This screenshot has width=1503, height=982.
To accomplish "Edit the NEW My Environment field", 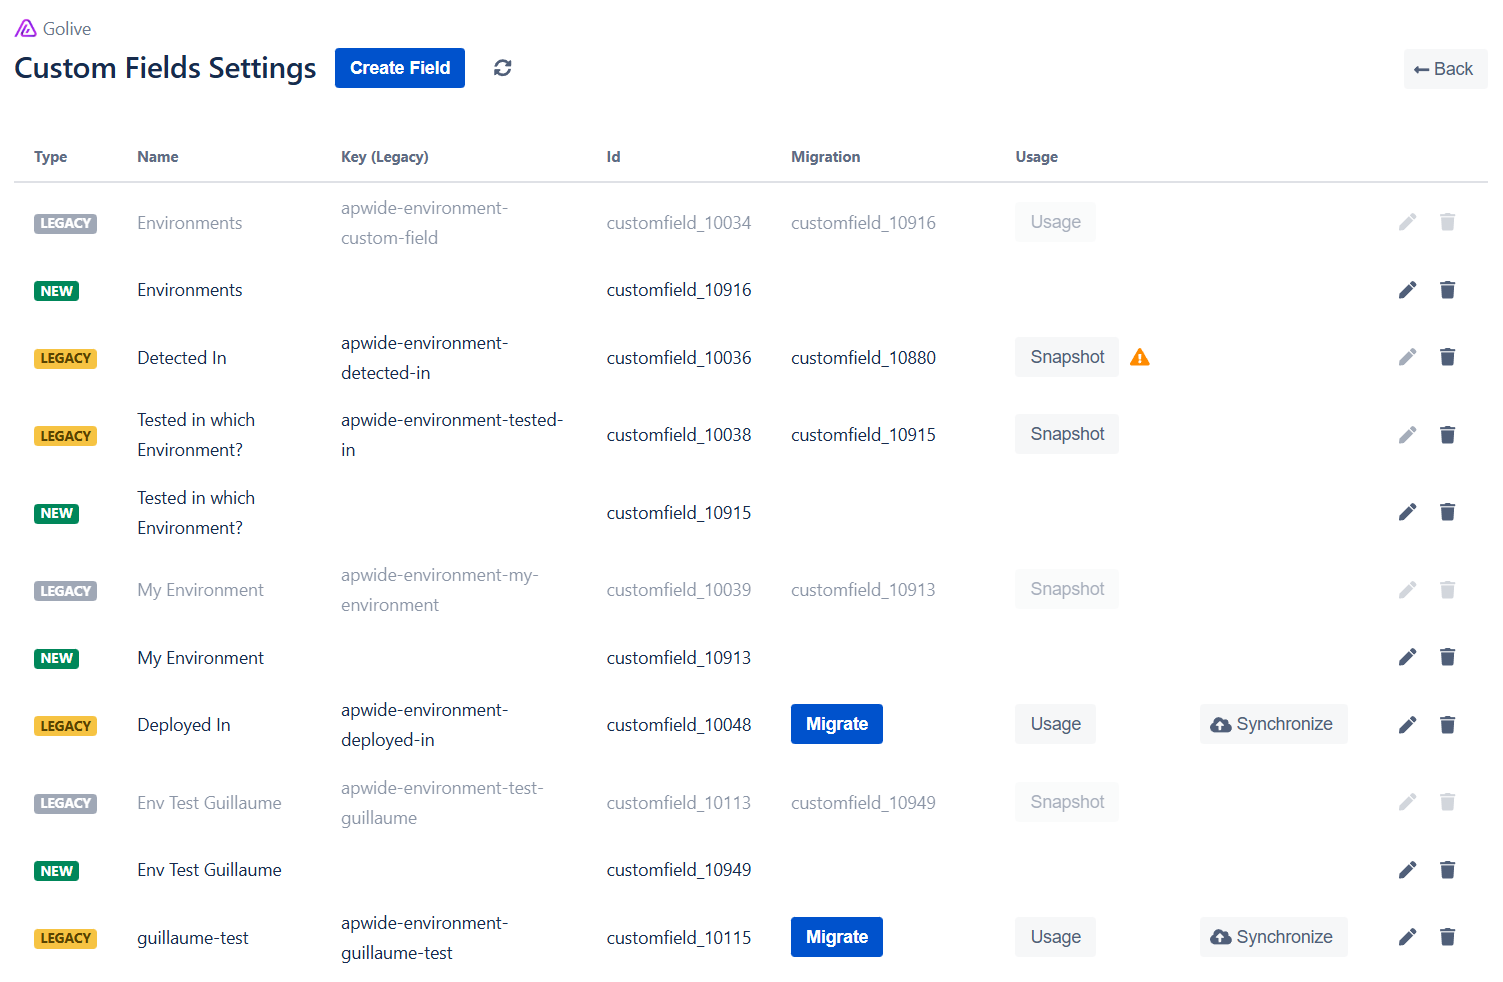I will coord(1407,657).
